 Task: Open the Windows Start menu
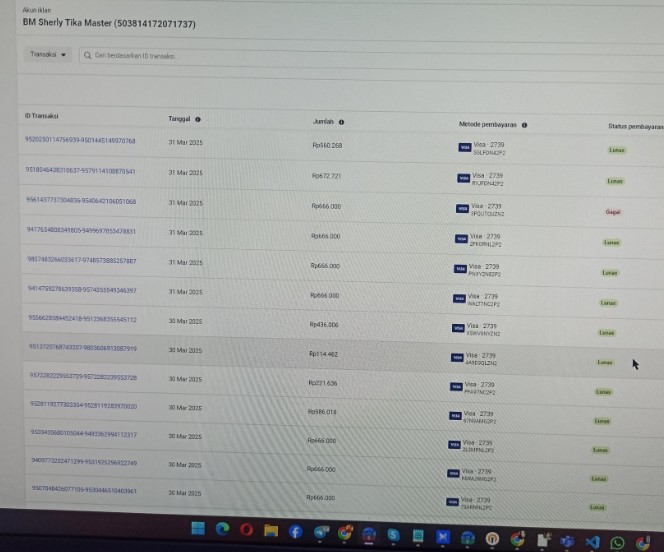(197, 529)
